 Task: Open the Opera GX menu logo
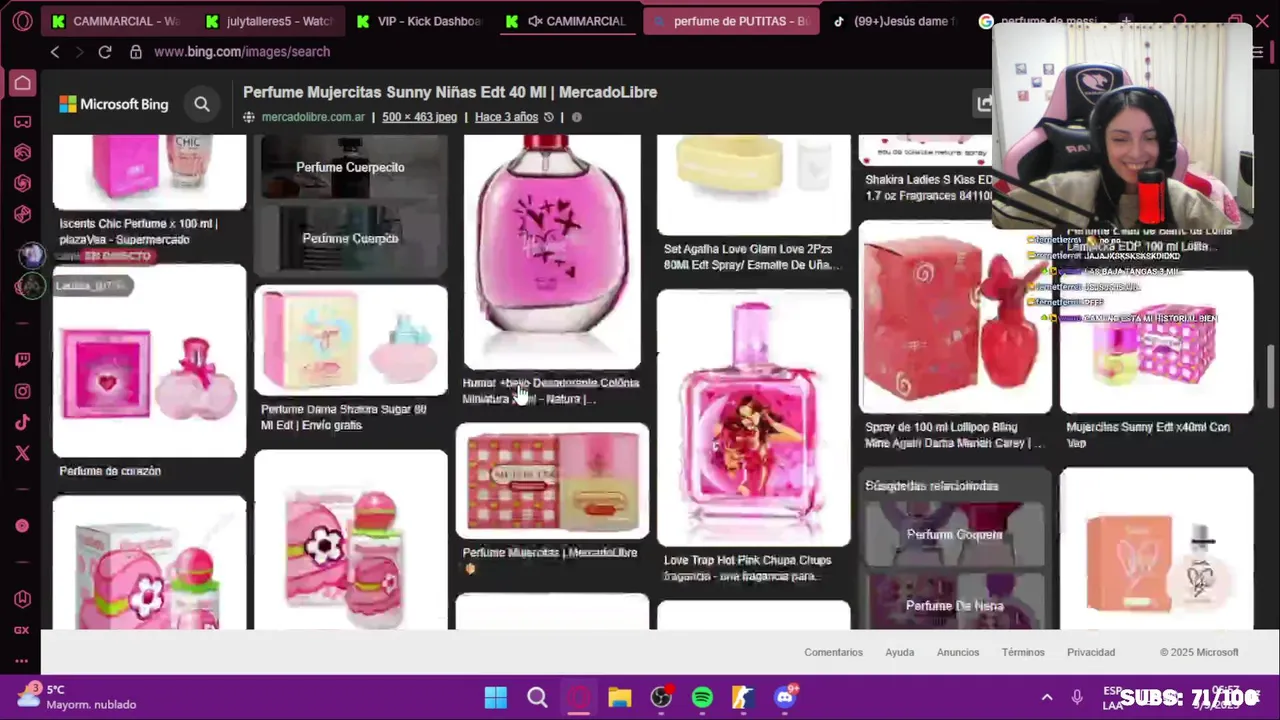tap(22, 21)
